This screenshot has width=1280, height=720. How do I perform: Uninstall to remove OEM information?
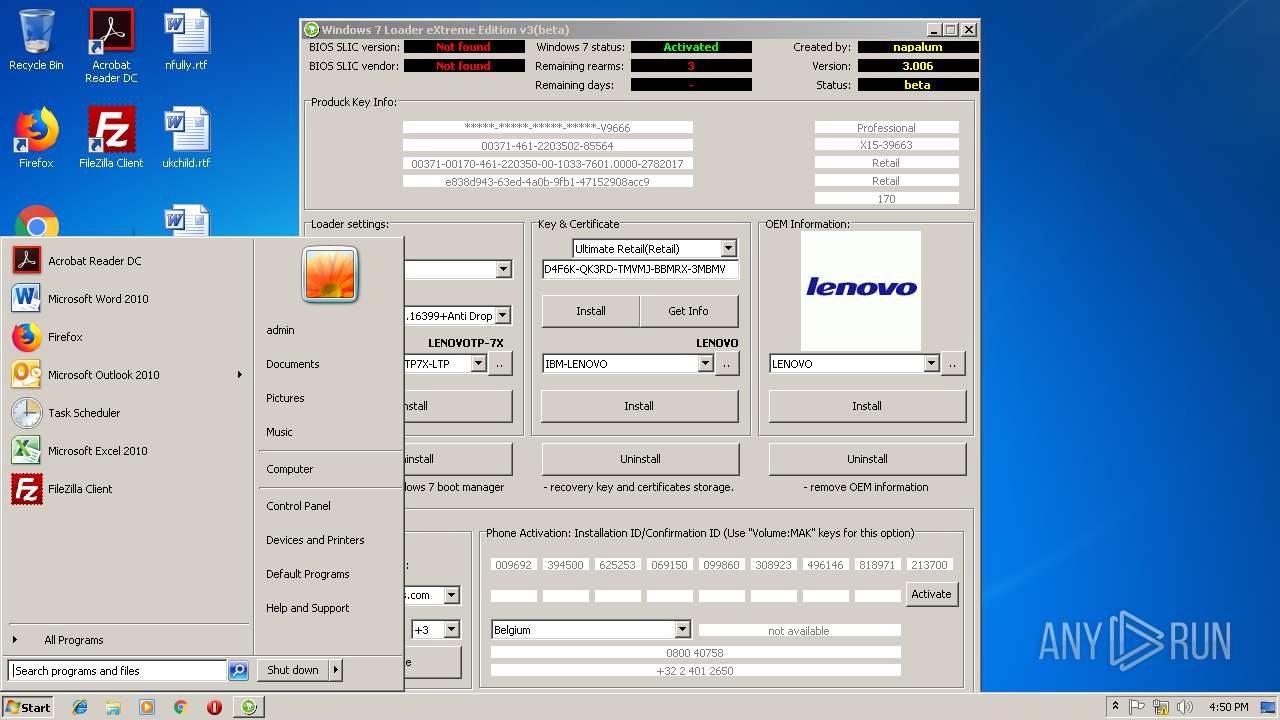pyautogui.click(x=867, y=459)
